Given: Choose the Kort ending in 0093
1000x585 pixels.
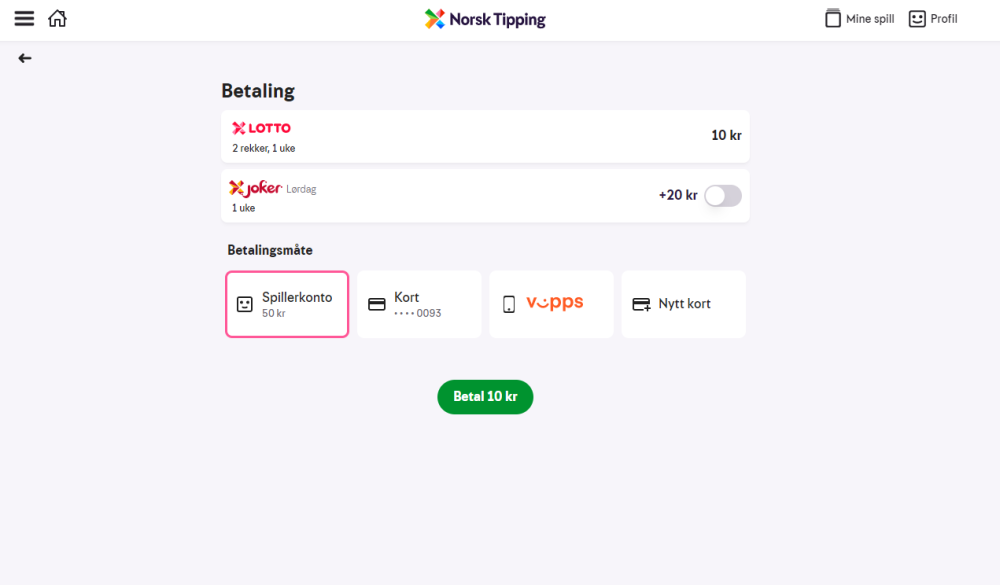Looking at the screenshot, I should [419, 304].
